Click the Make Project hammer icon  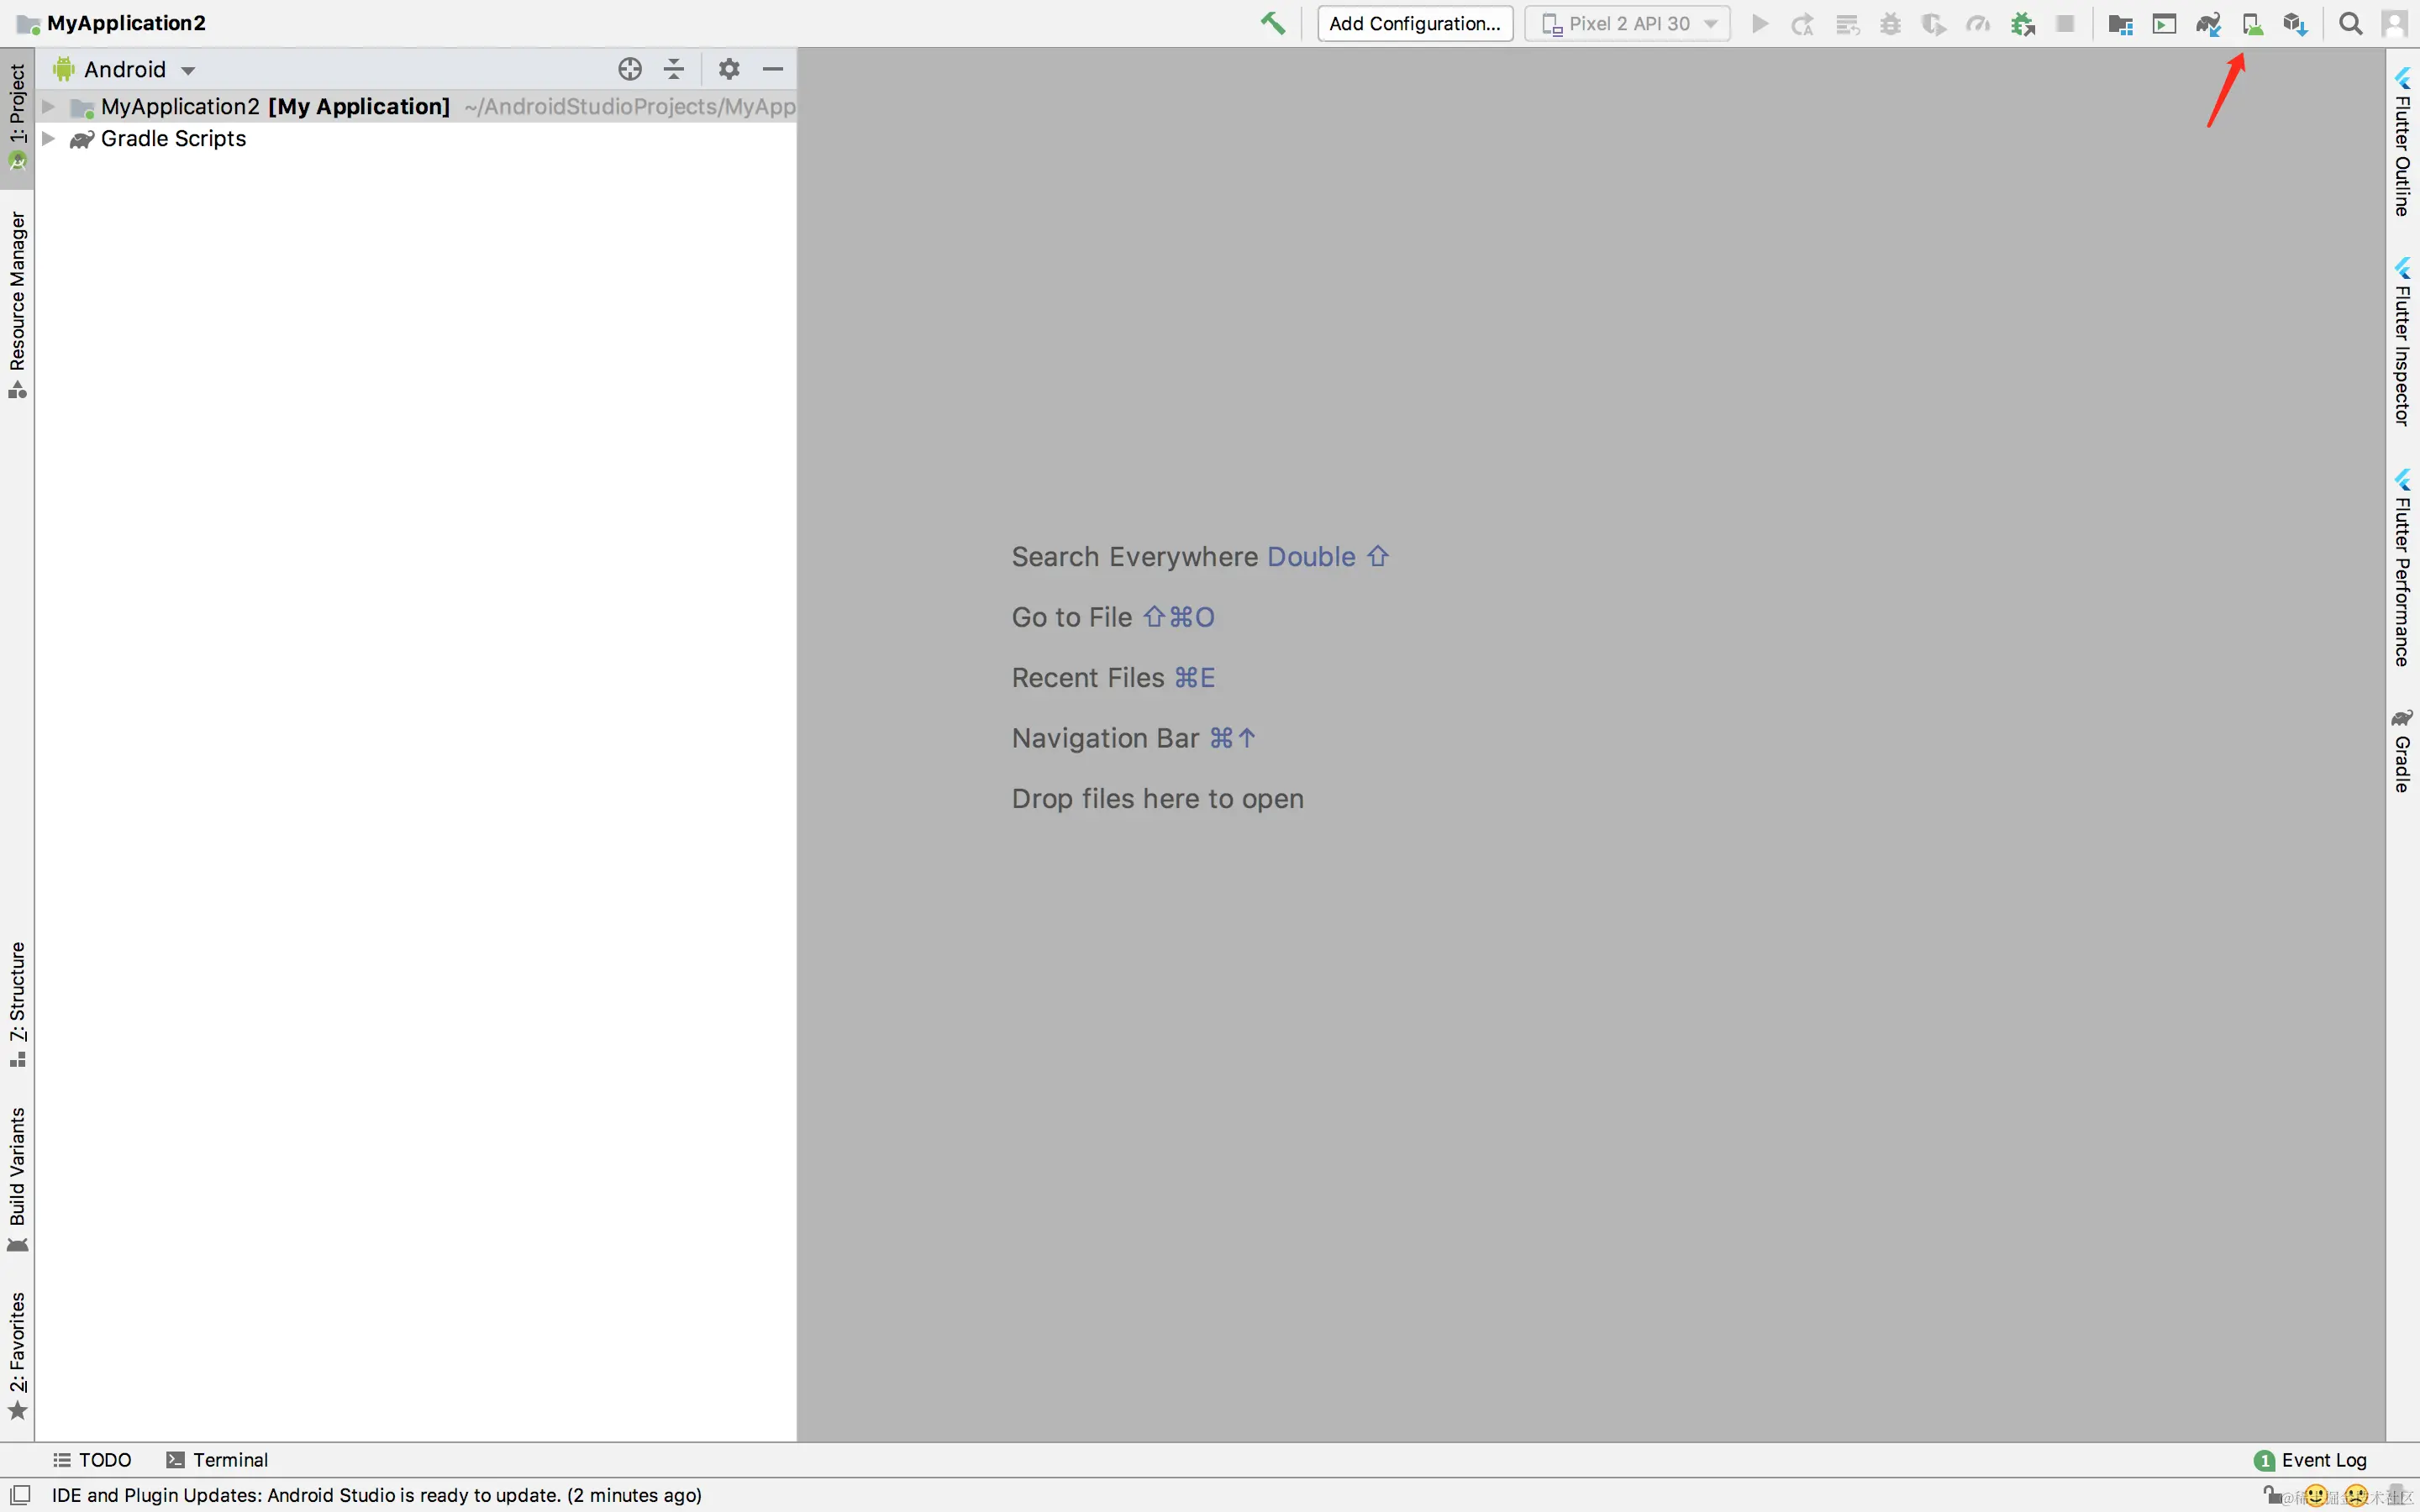(x=1272, y=23)
